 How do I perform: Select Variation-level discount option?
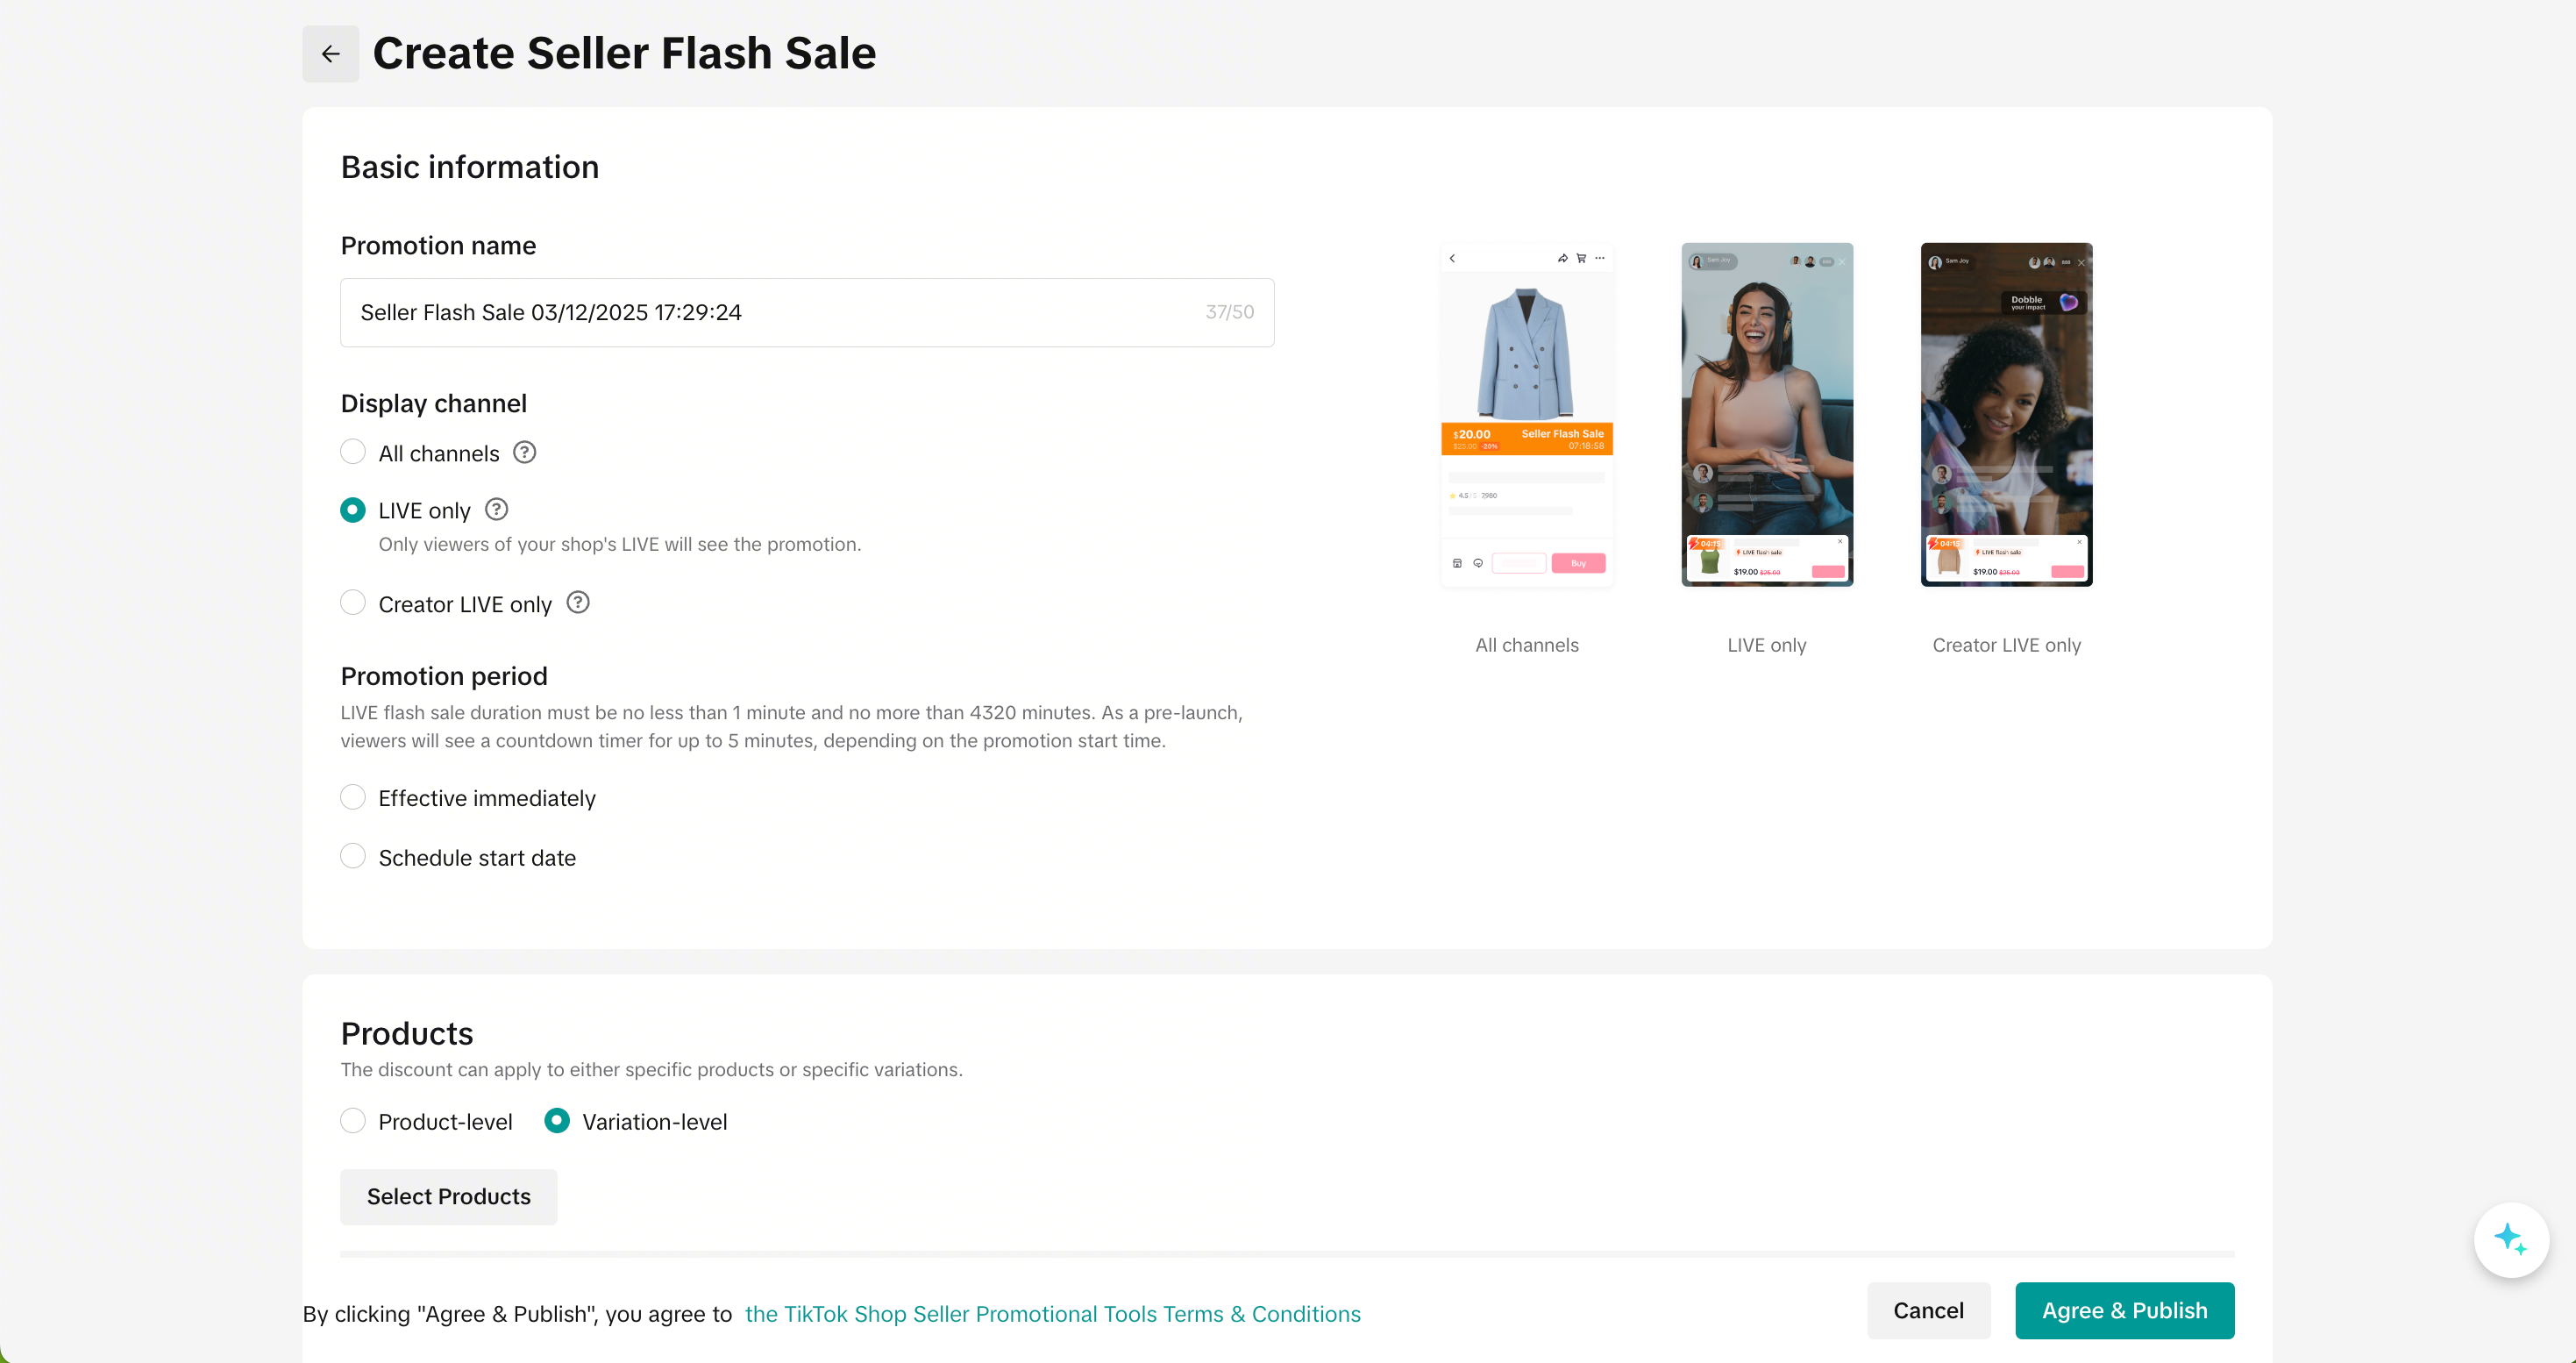[x=557, y=1120]
